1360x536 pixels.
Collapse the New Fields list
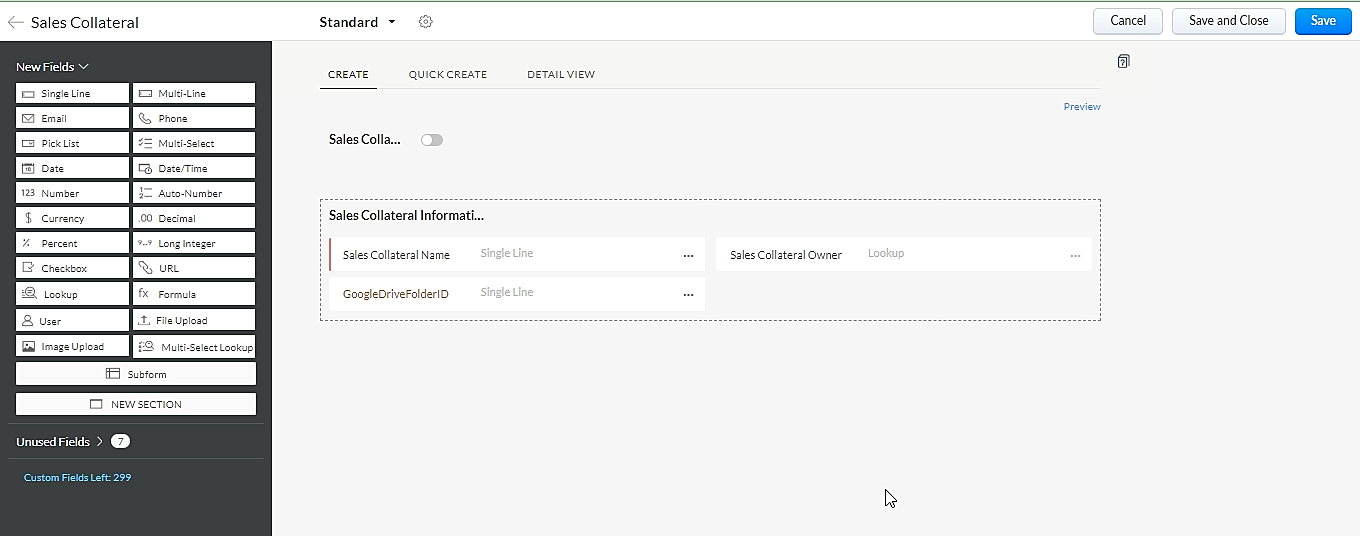pos(84,67)
